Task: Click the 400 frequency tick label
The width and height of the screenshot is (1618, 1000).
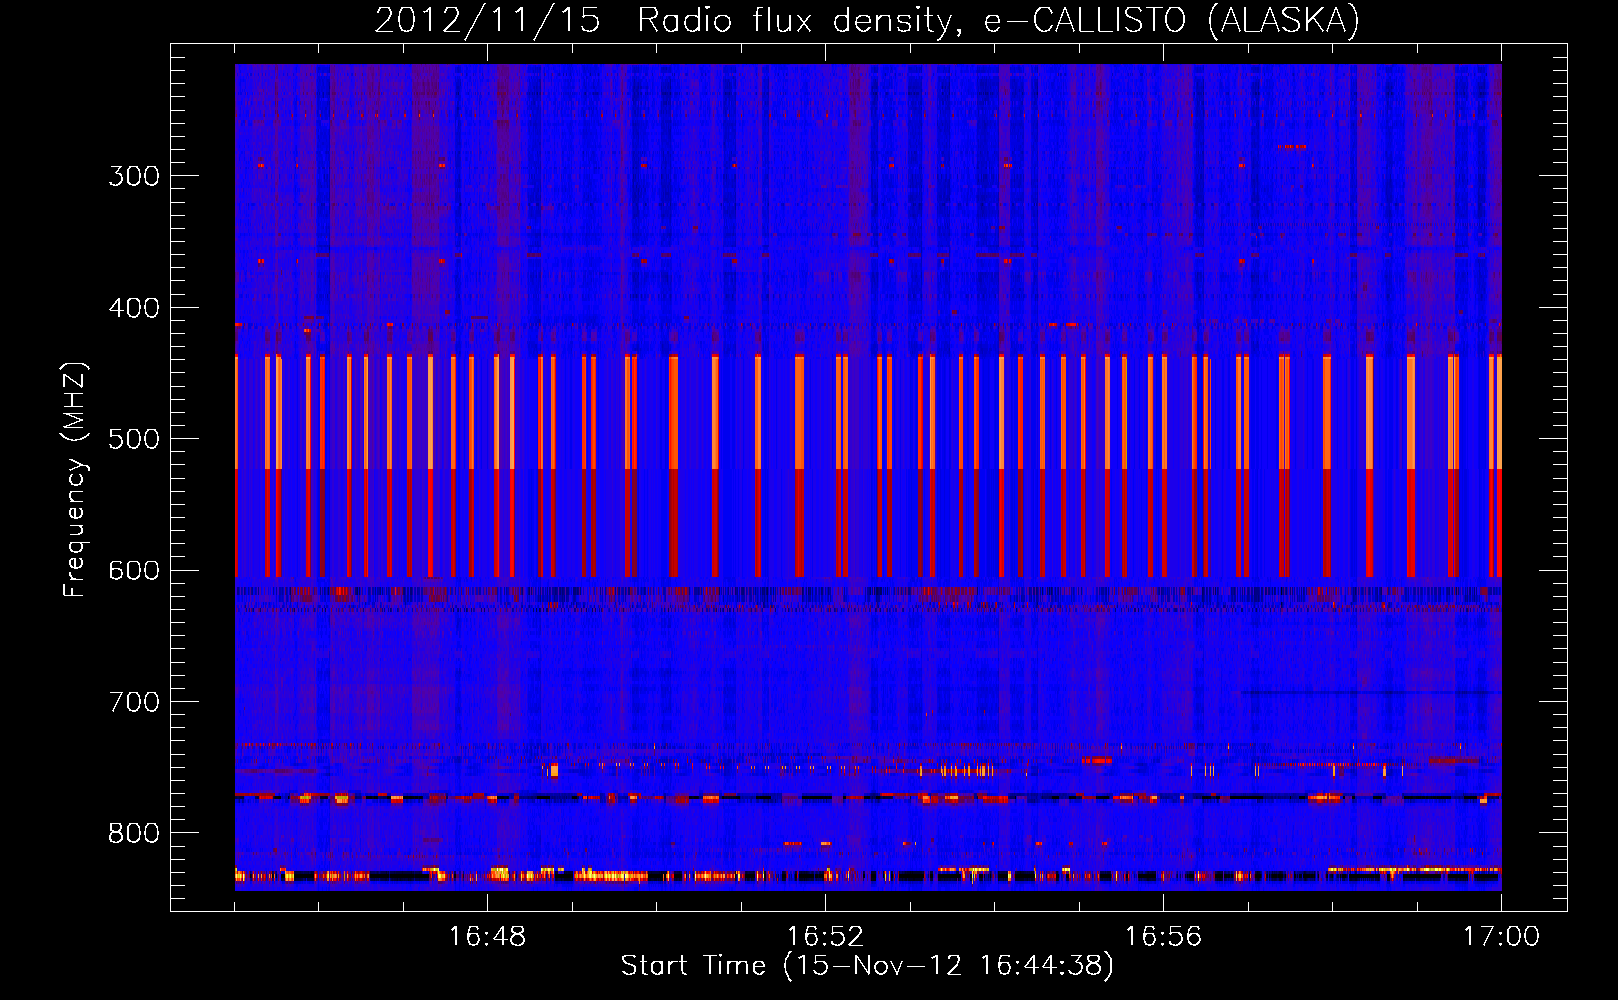Action: coord(134,308)
